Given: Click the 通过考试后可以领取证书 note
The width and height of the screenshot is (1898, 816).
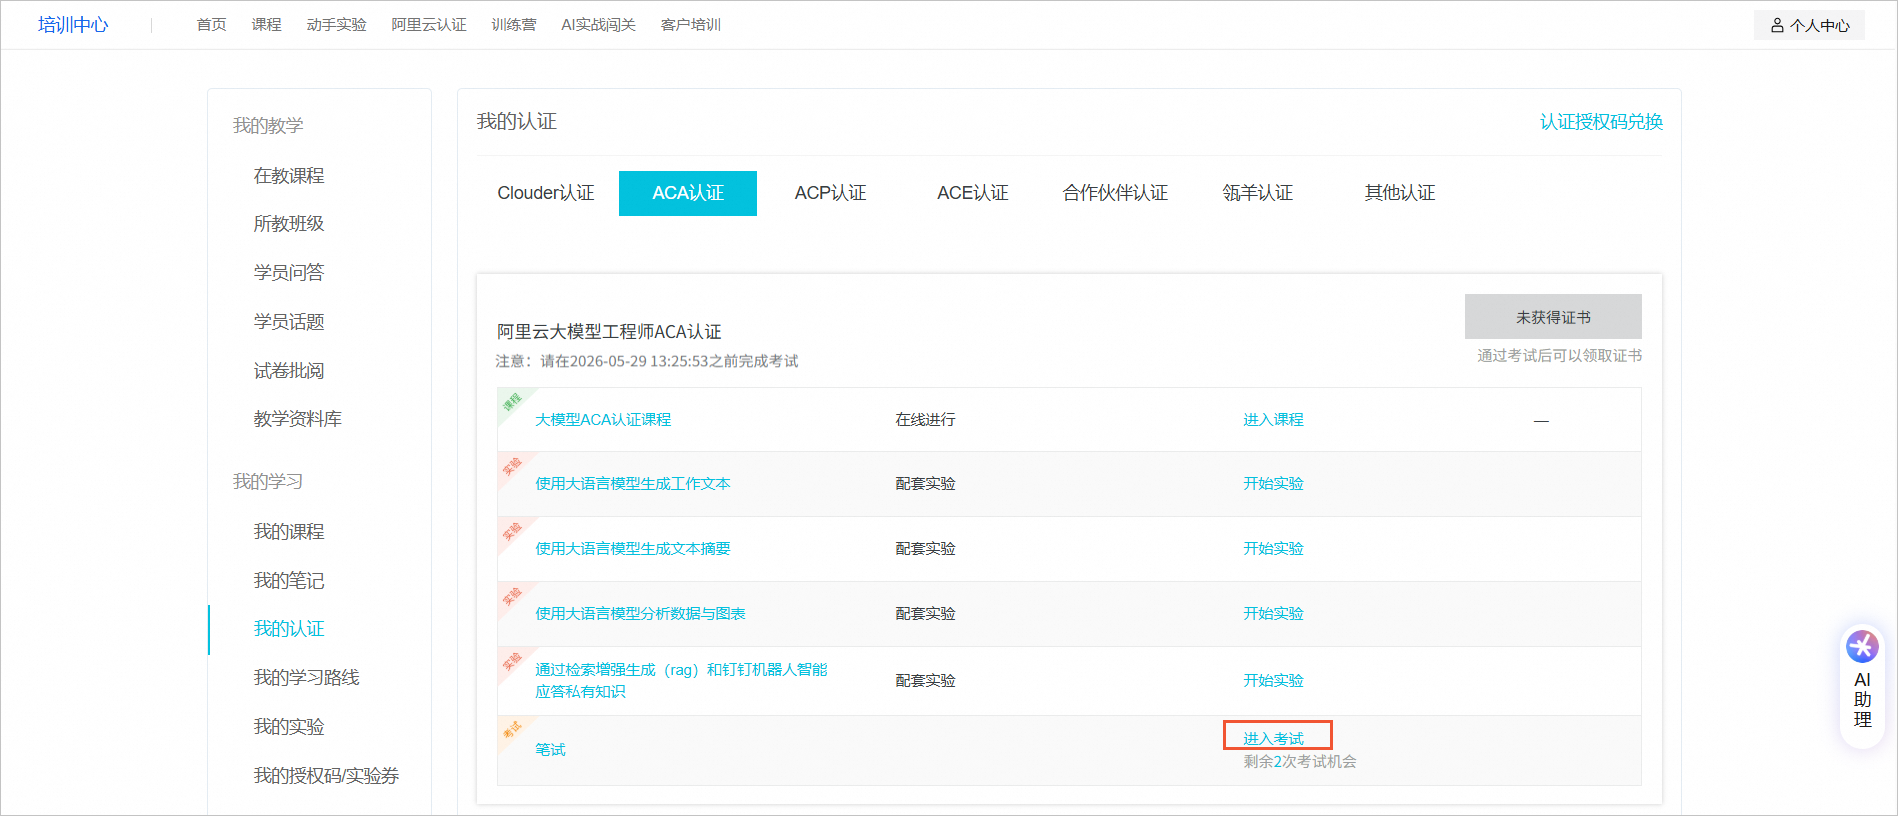Looking at the screenshot, I should point(1560,356).
